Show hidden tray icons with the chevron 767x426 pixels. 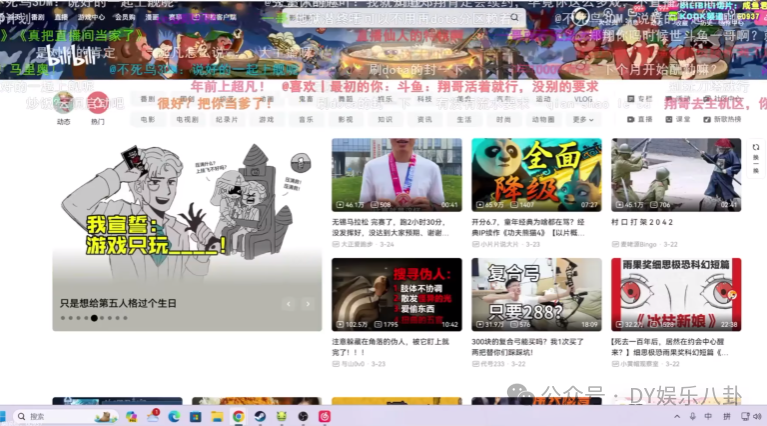pos(677,417)
